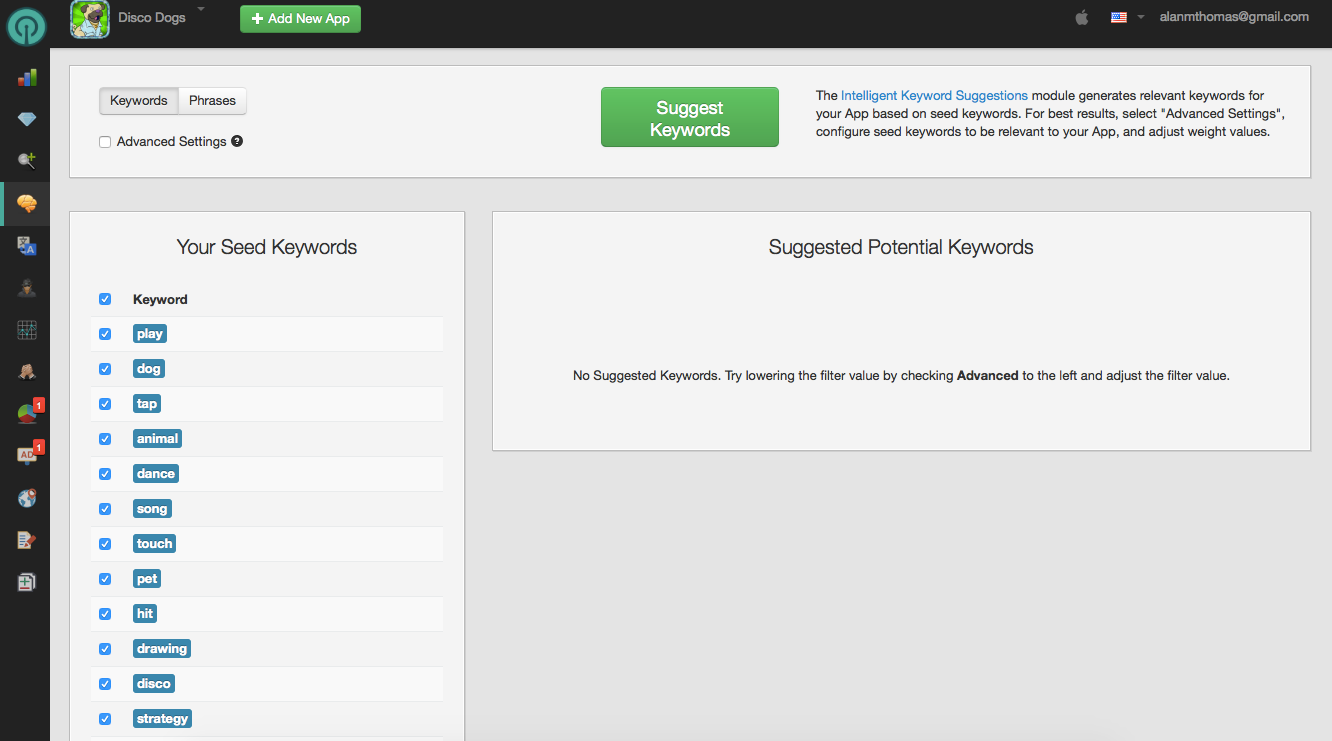The height and width of the screenshot is (741, 1332).
Task: Uncheck the 'dog' seed keyword checkbox
Action: pos(105,369)
